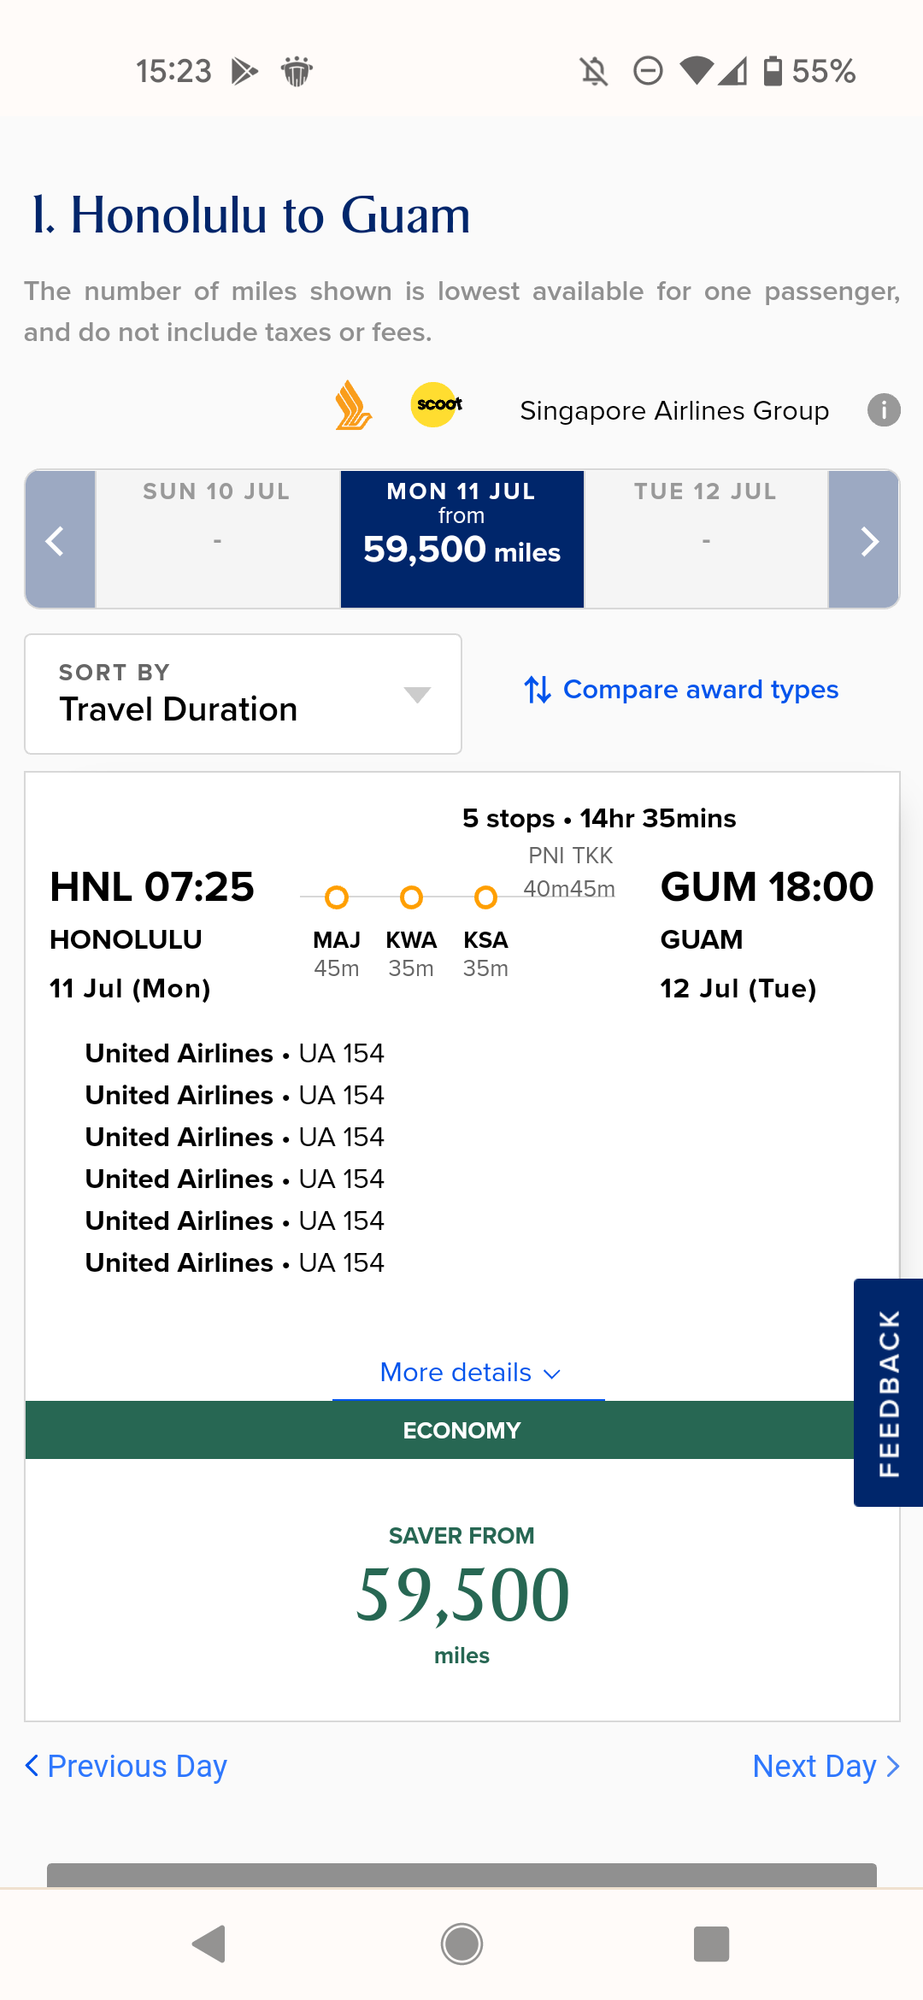
Task: Tap the Scoot airline logo
Action: 438,405
